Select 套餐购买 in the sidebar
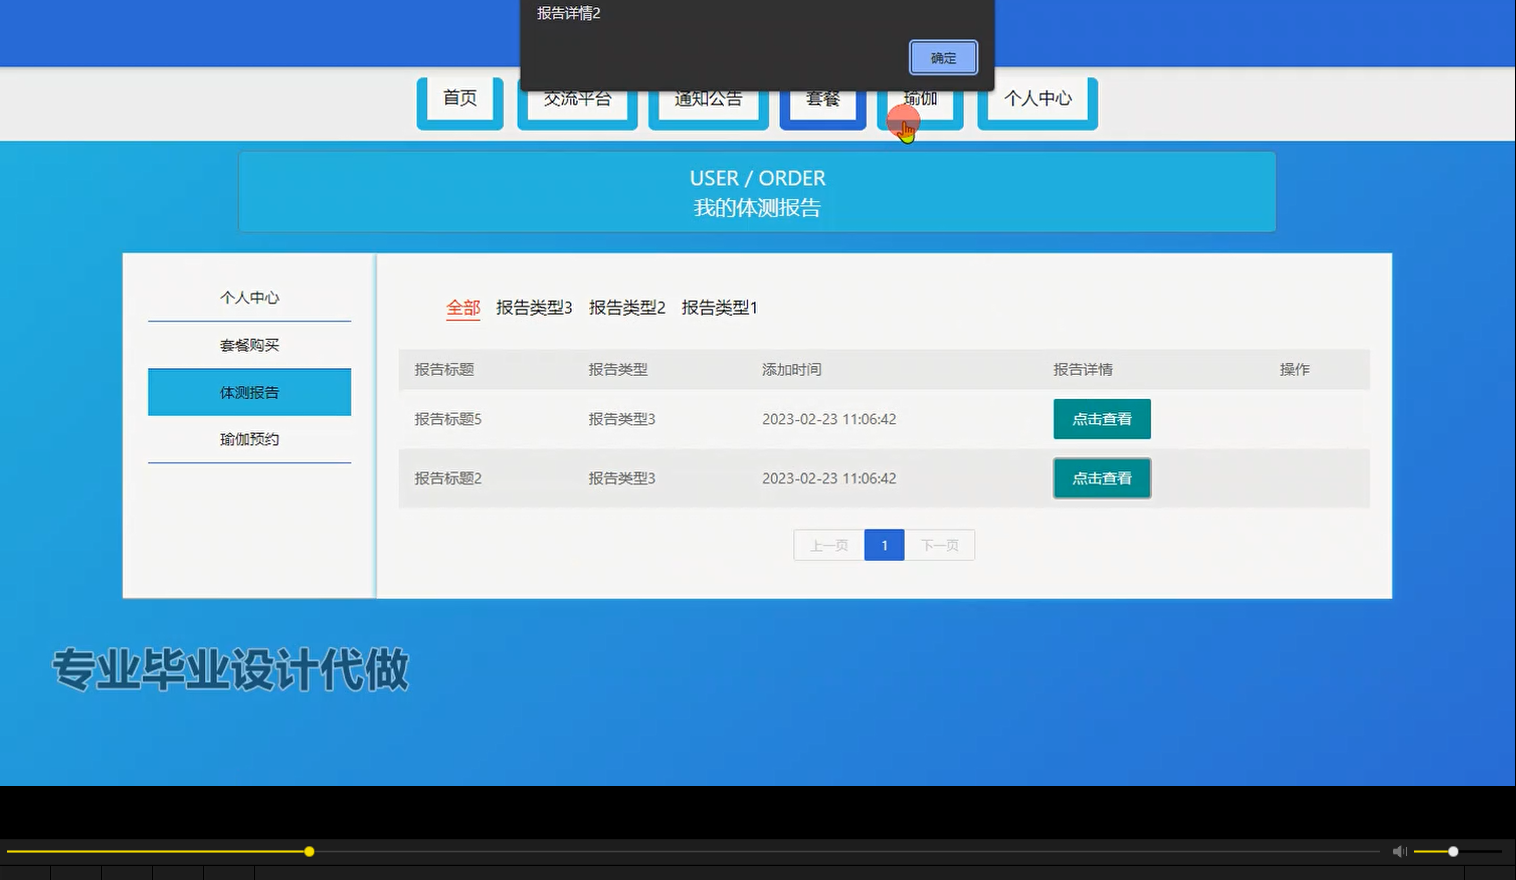Image resolution: width=1516 pixels, height=880 pixels. [249, 344]
